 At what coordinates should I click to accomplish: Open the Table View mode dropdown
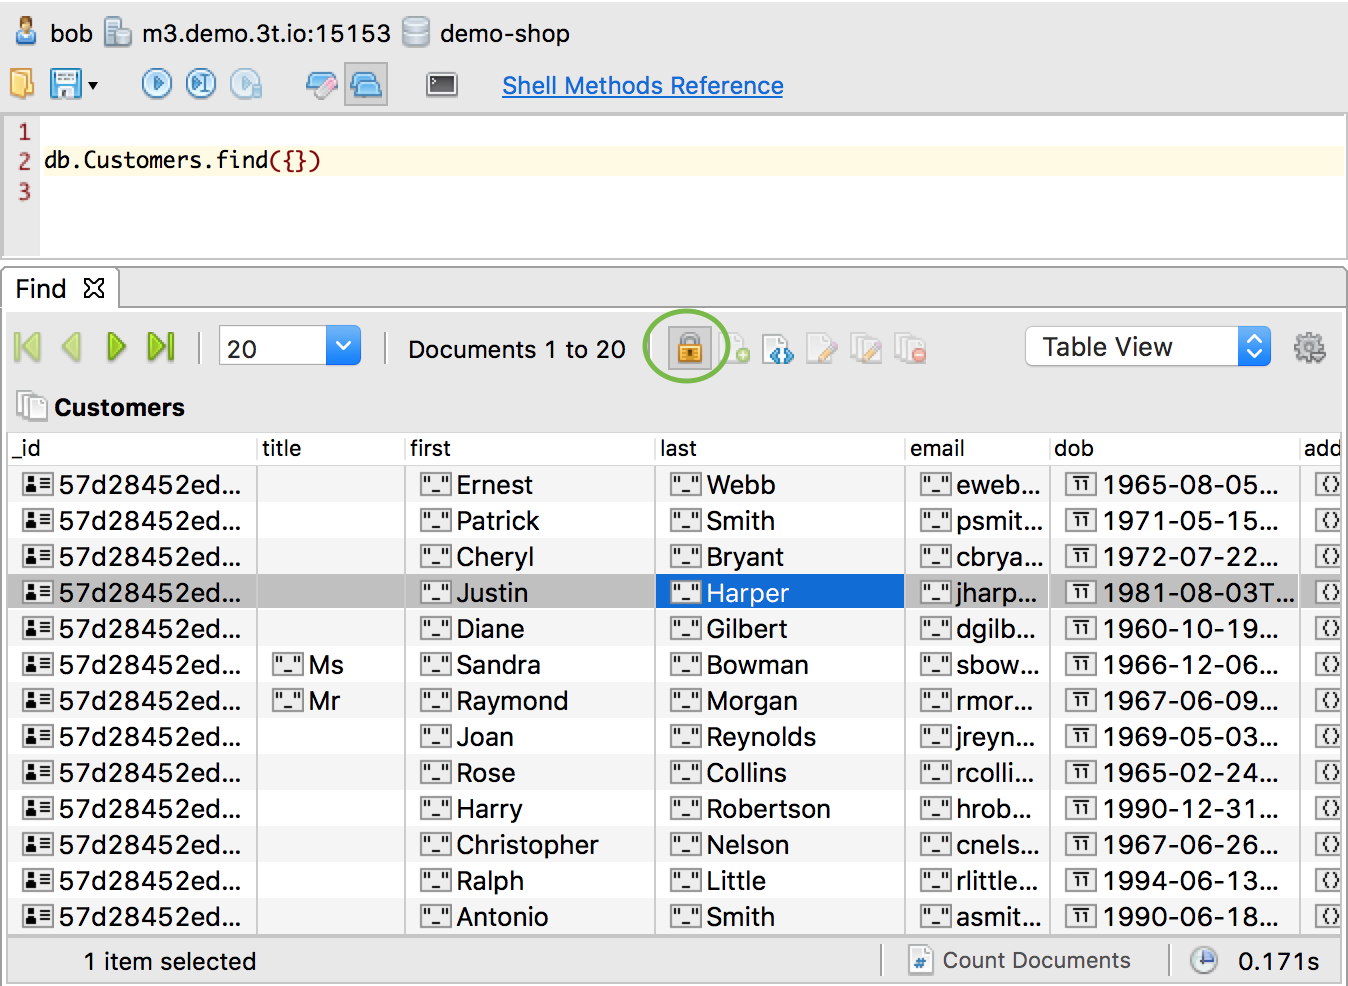pyautogui.click(x=1148, y=347)
